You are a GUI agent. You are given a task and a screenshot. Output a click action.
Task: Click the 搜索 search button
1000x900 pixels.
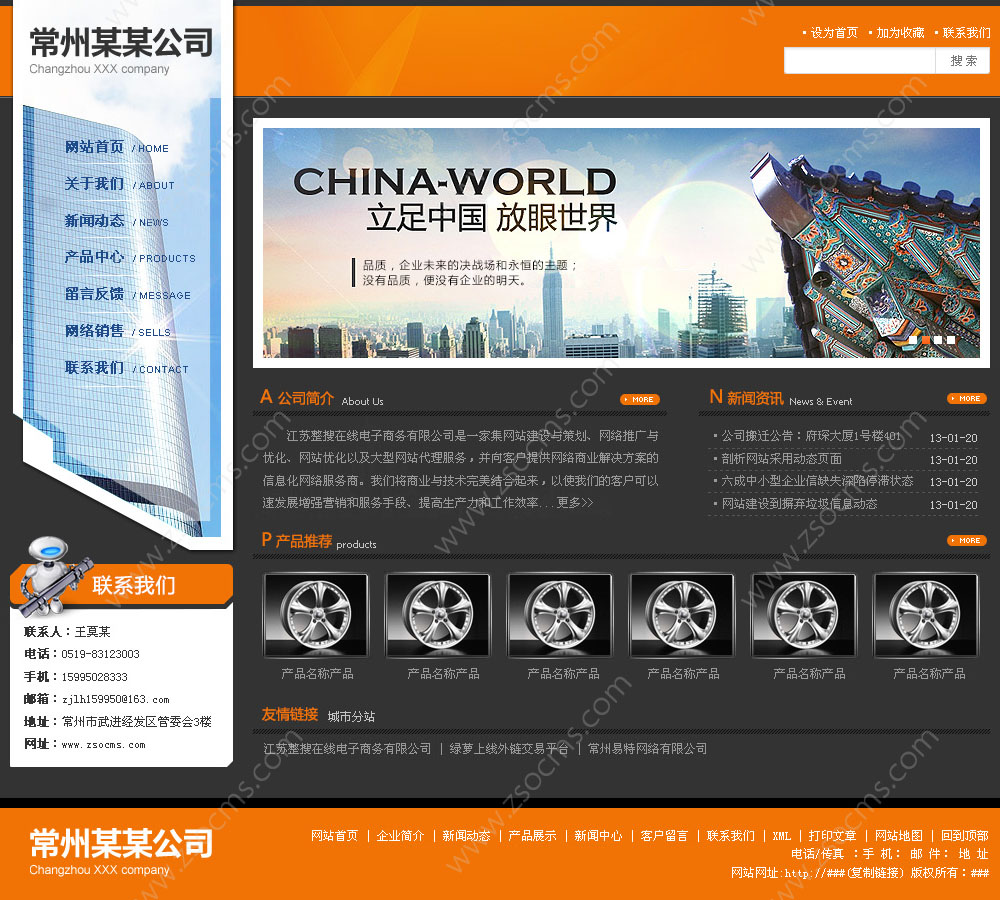[x=963, y=61]
